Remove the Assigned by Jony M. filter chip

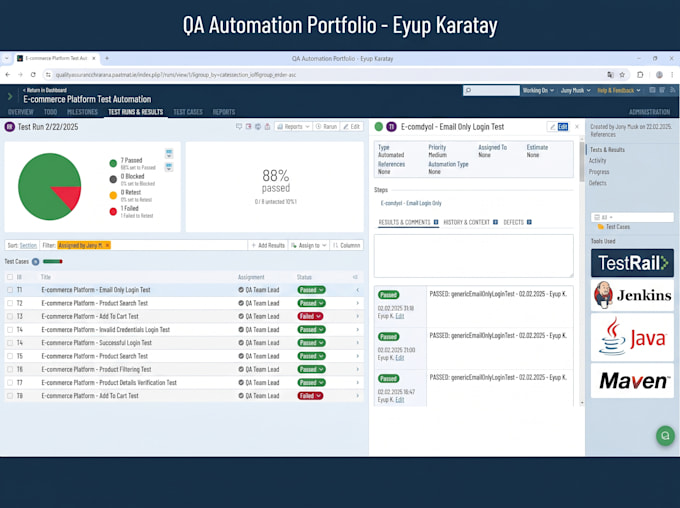point(108,246)
